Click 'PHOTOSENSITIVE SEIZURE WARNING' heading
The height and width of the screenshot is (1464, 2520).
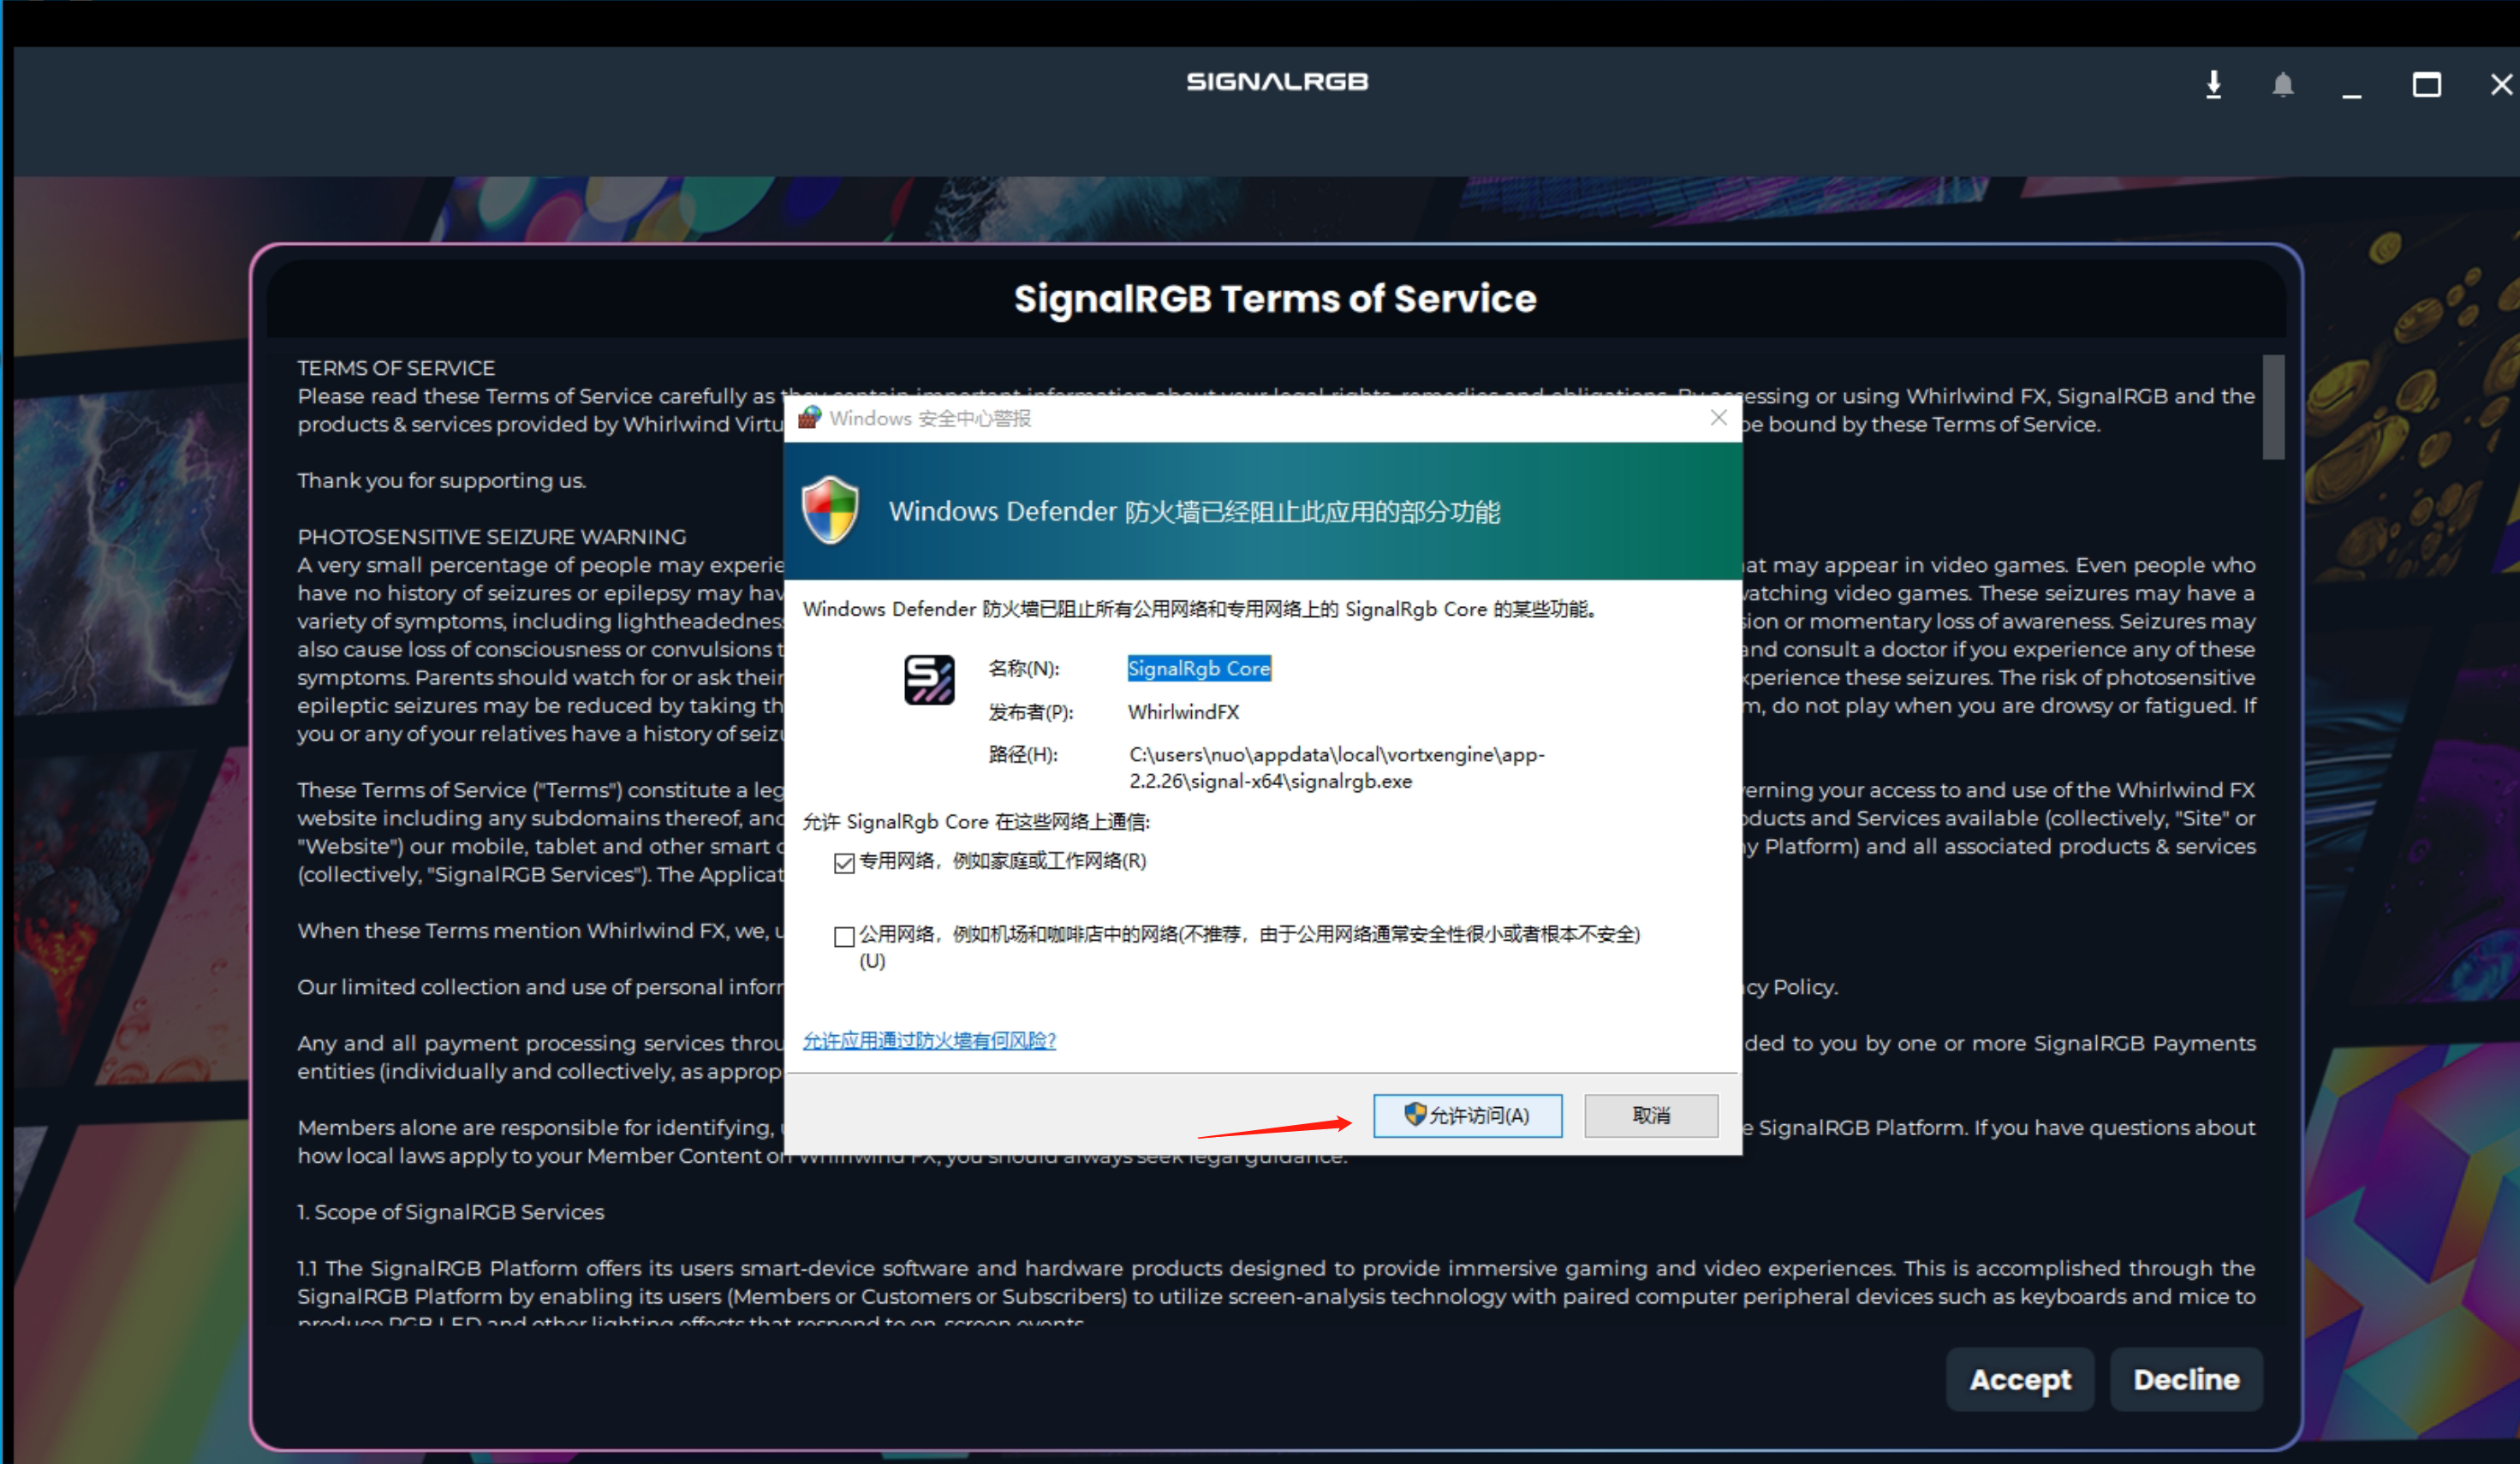click(492, 537)
